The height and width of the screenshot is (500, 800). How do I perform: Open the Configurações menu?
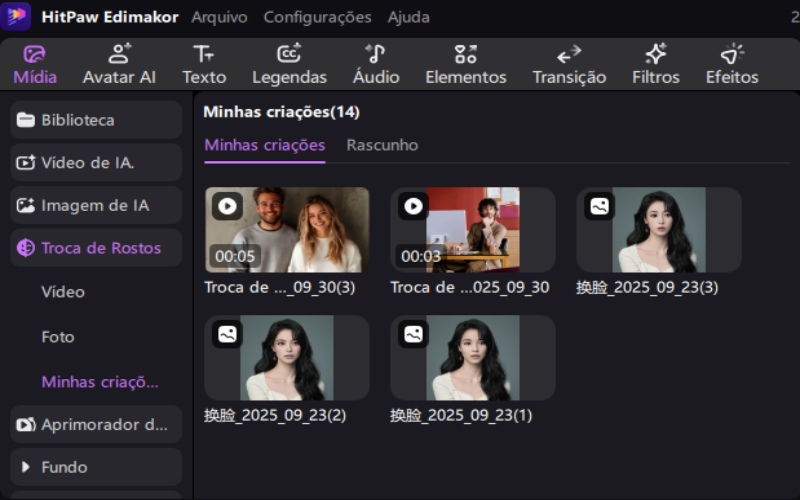click(317, 17)
